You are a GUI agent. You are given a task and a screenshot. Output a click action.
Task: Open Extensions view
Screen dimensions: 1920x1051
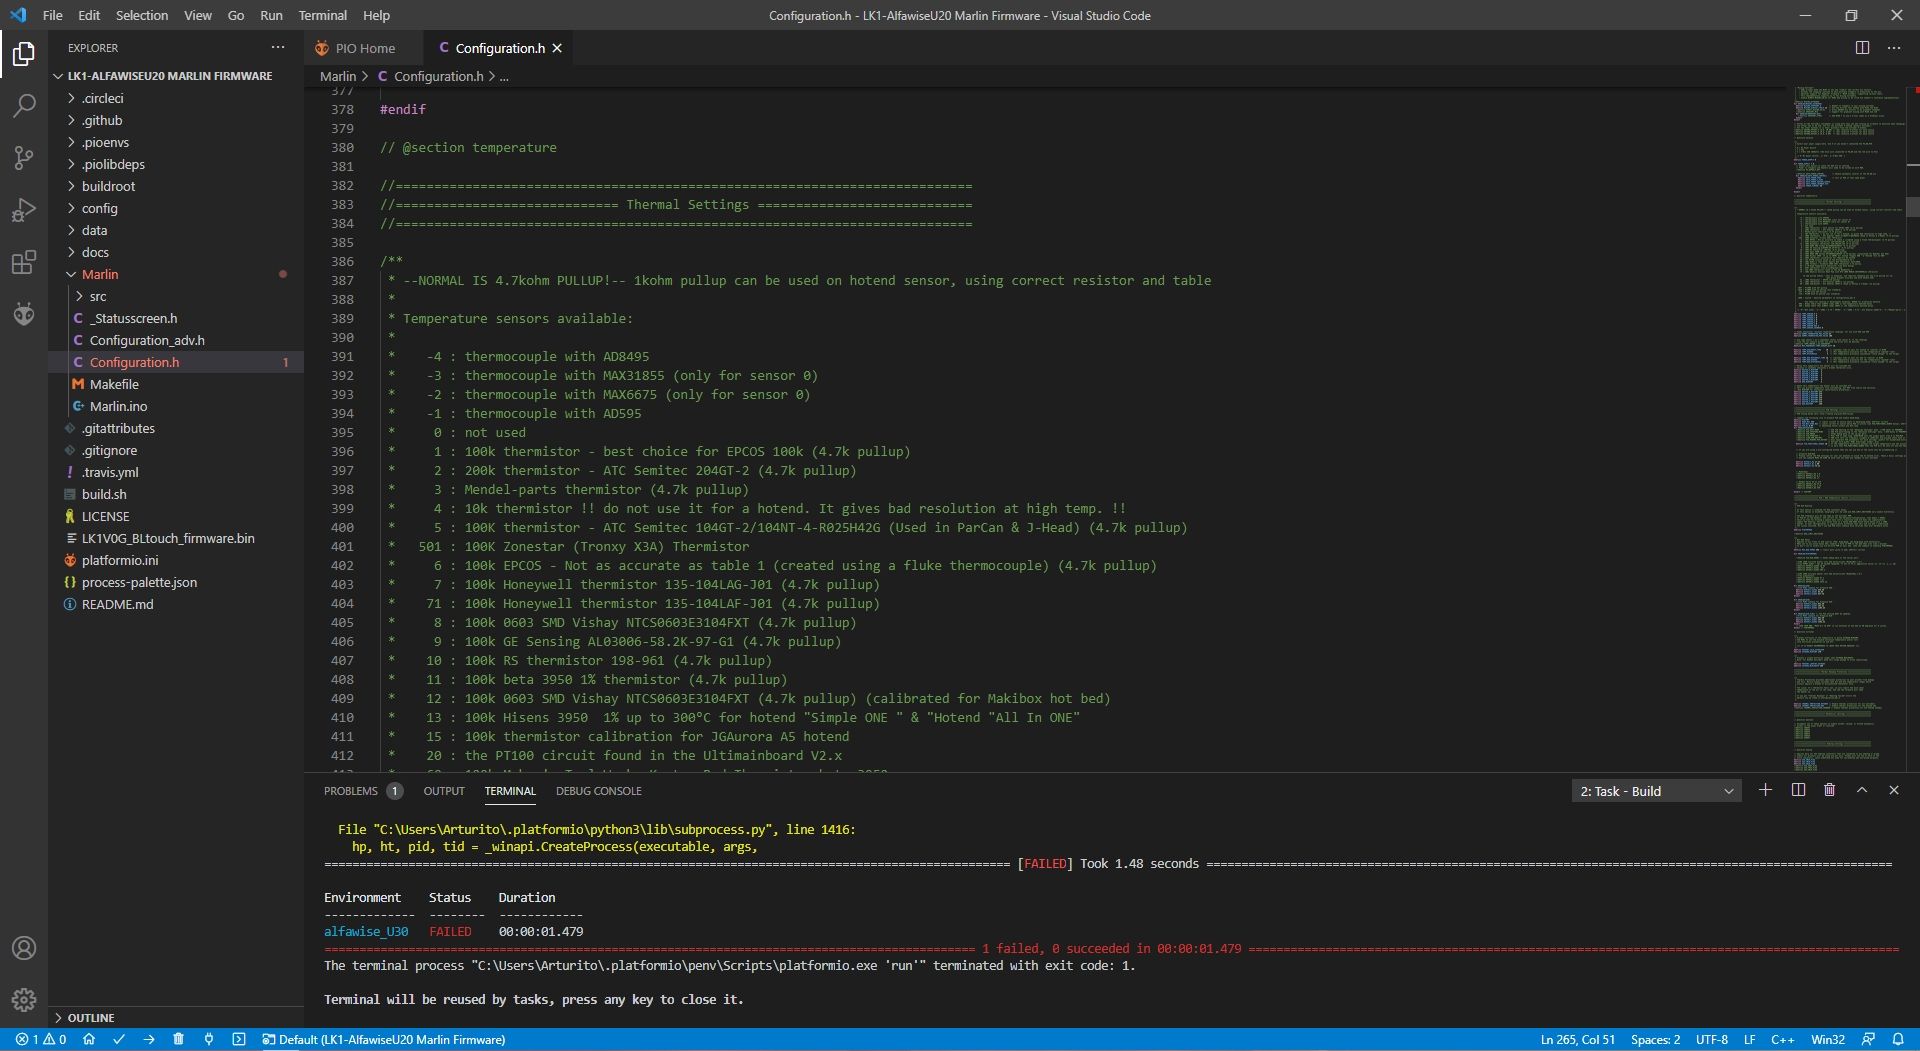click(24, 262)
